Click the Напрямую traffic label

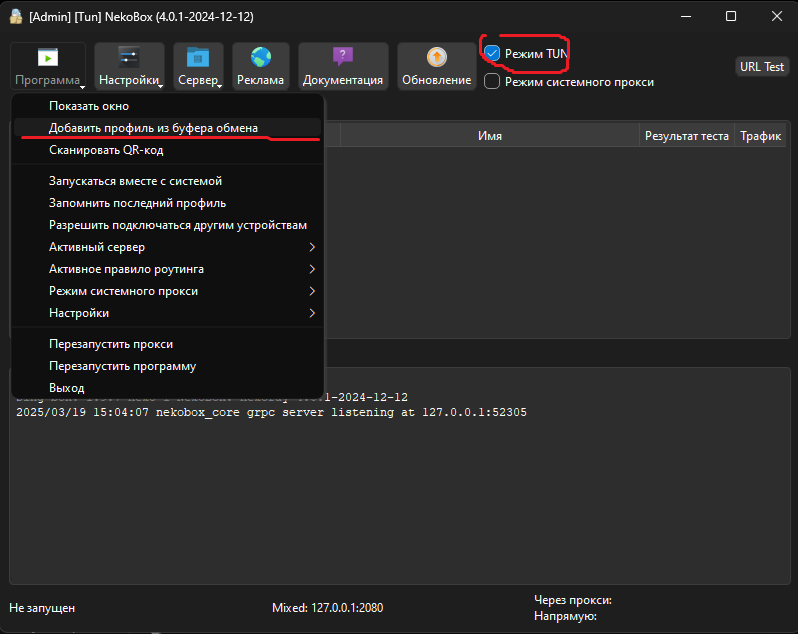pos(565,616)
